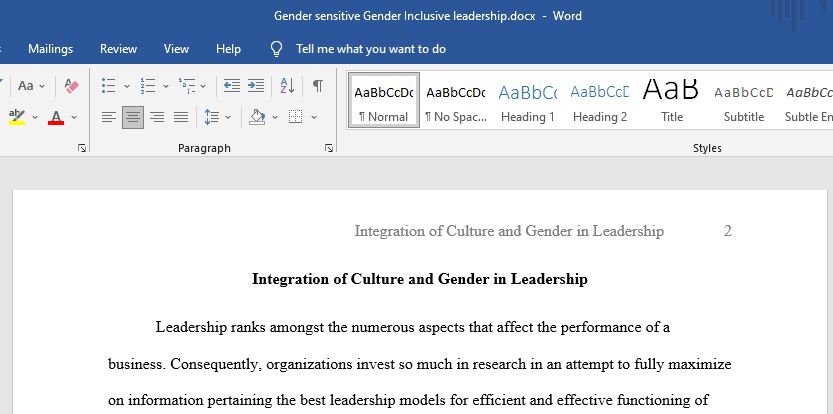The image size is (833, 414).
Task: Click the bold document title heading
Action: click(x=420, y=279)
